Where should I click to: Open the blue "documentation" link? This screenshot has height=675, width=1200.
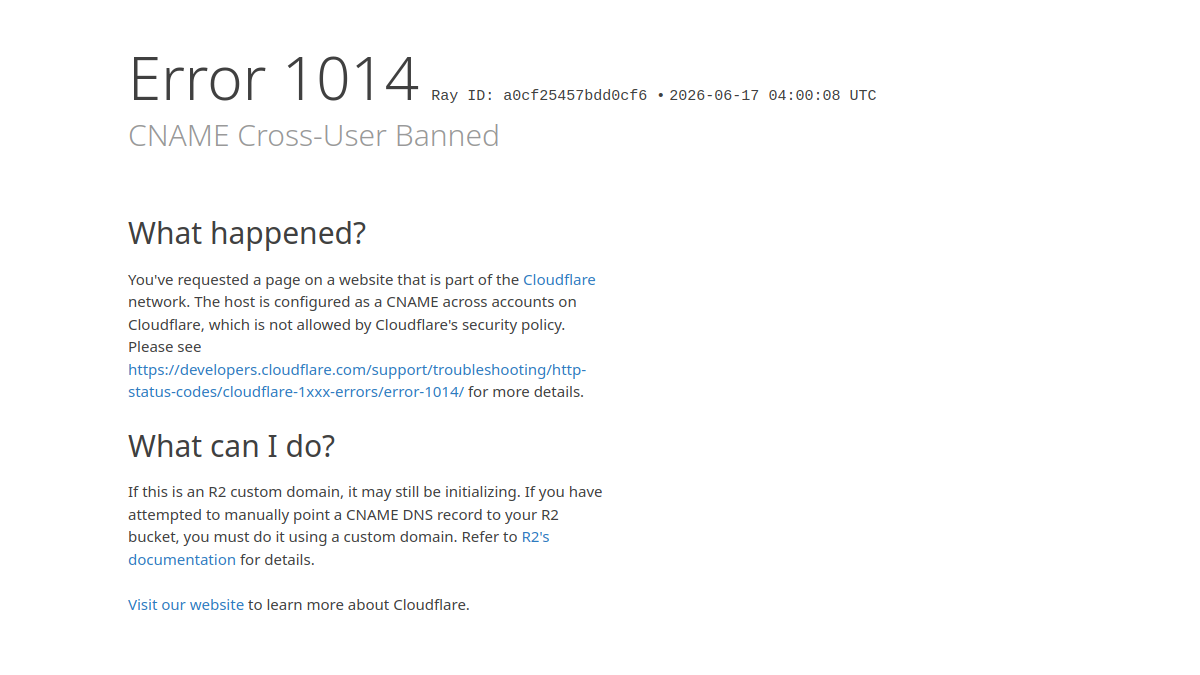(x=182, y=560)
